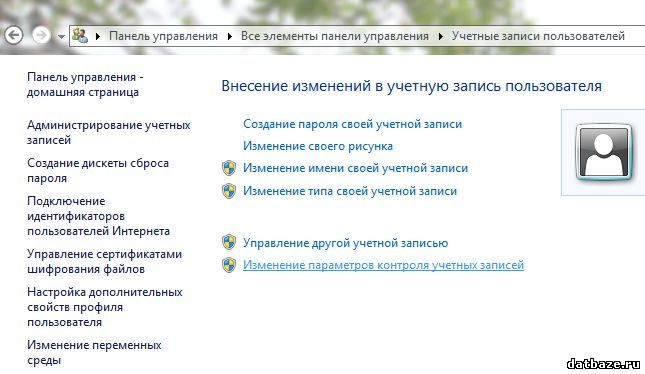Image resolution: width=645 pixels, height=374 pixels.
Task: Open the recent pages dropdown arrow
Action: (61, 37)
